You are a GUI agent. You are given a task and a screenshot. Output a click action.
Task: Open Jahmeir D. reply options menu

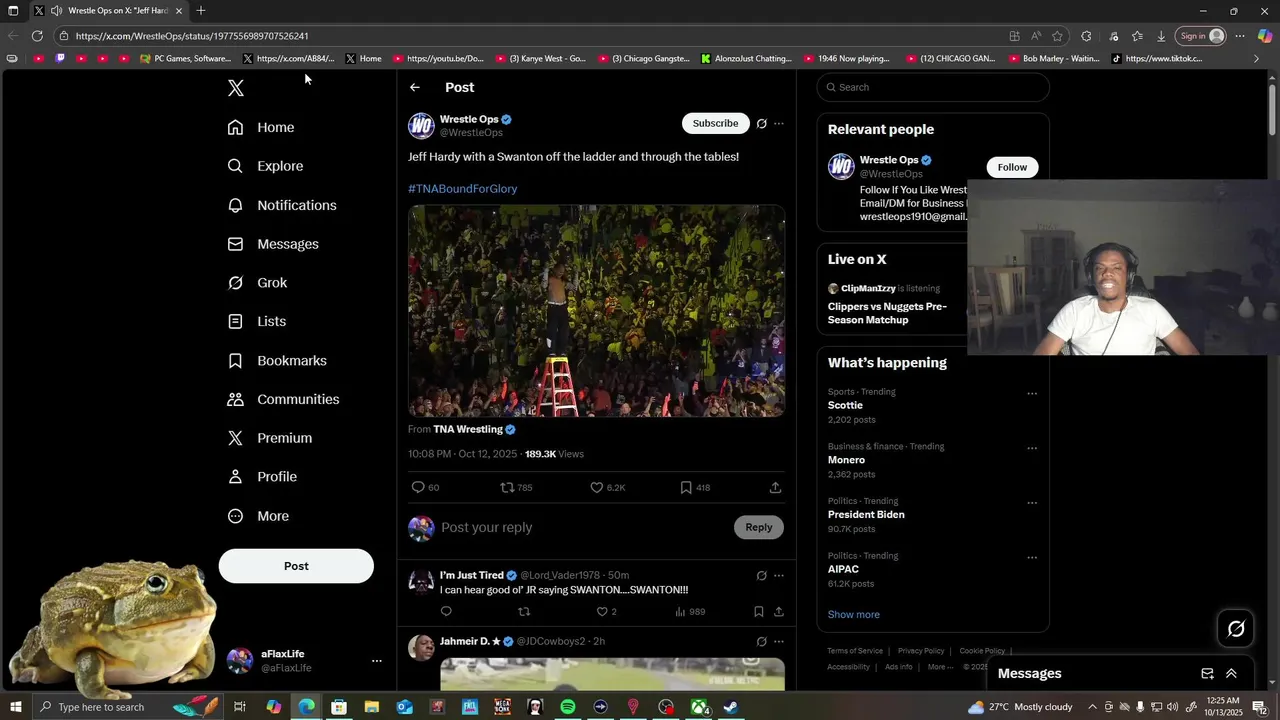(779, 642)
